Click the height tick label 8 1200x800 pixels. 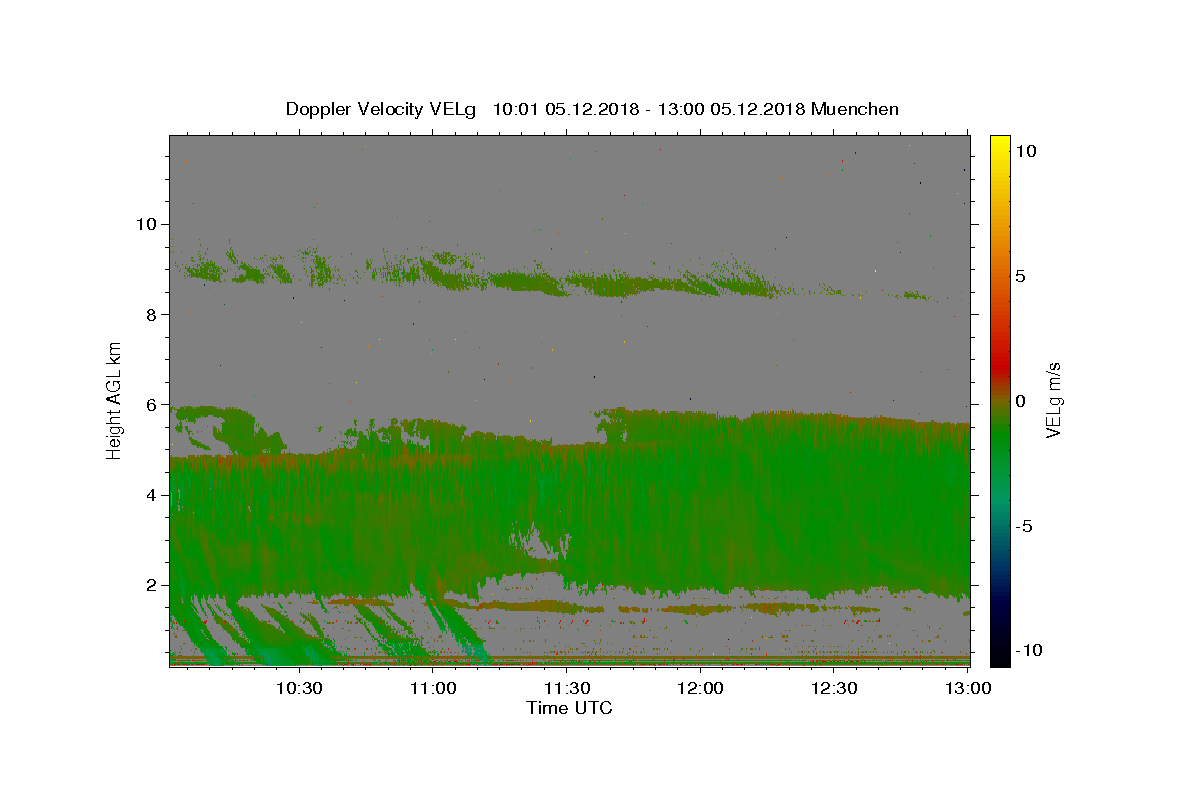[x=152, y=314]
